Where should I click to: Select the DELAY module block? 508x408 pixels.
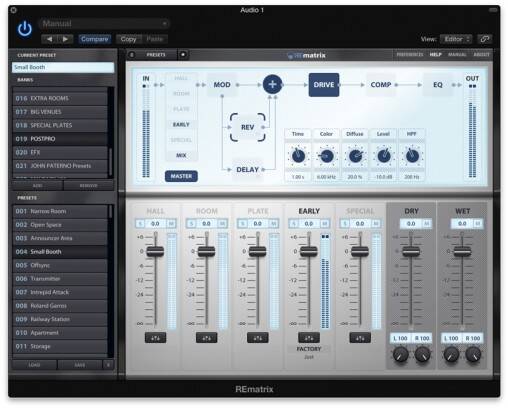pos(247,170)
